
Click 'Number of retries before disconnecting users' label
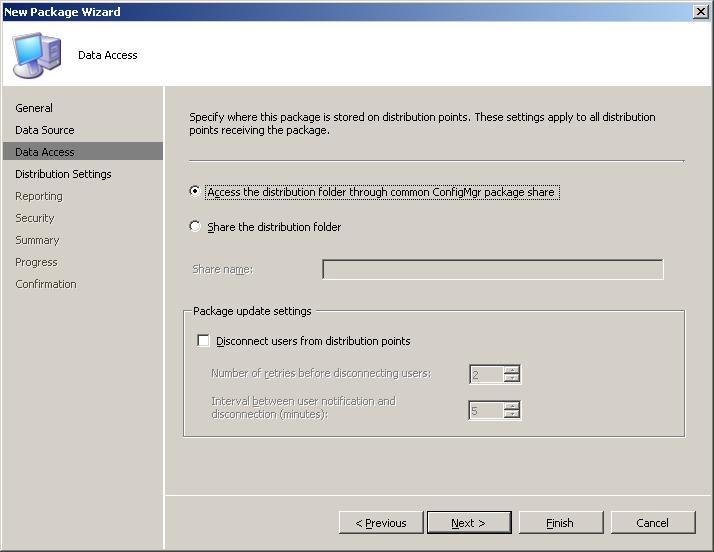pyautogui.click(x=321, y=373)
